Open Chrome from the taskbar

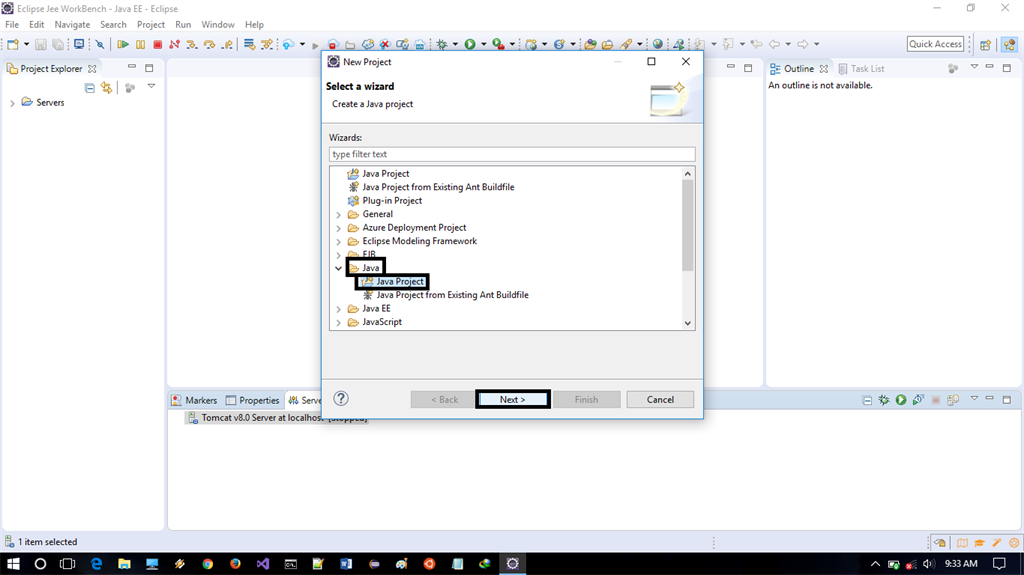(x=208, y=564)
